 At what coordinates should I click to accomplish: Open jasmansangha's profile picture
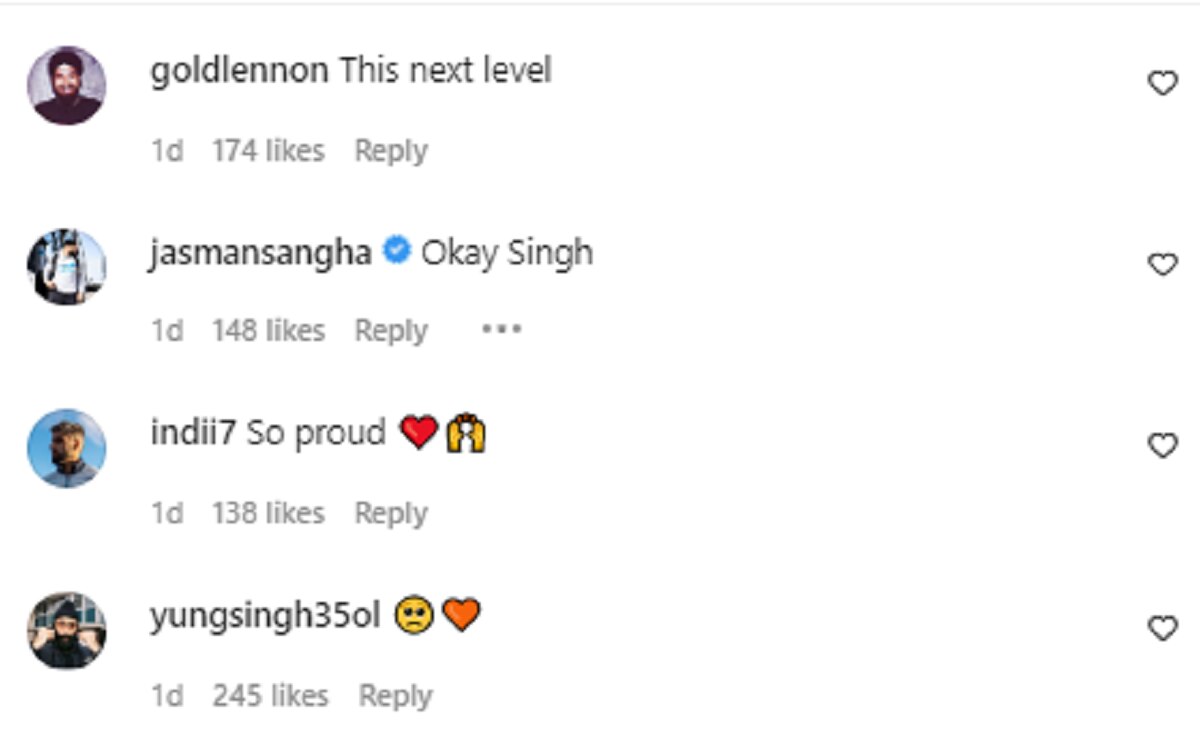tap(66, 266)
